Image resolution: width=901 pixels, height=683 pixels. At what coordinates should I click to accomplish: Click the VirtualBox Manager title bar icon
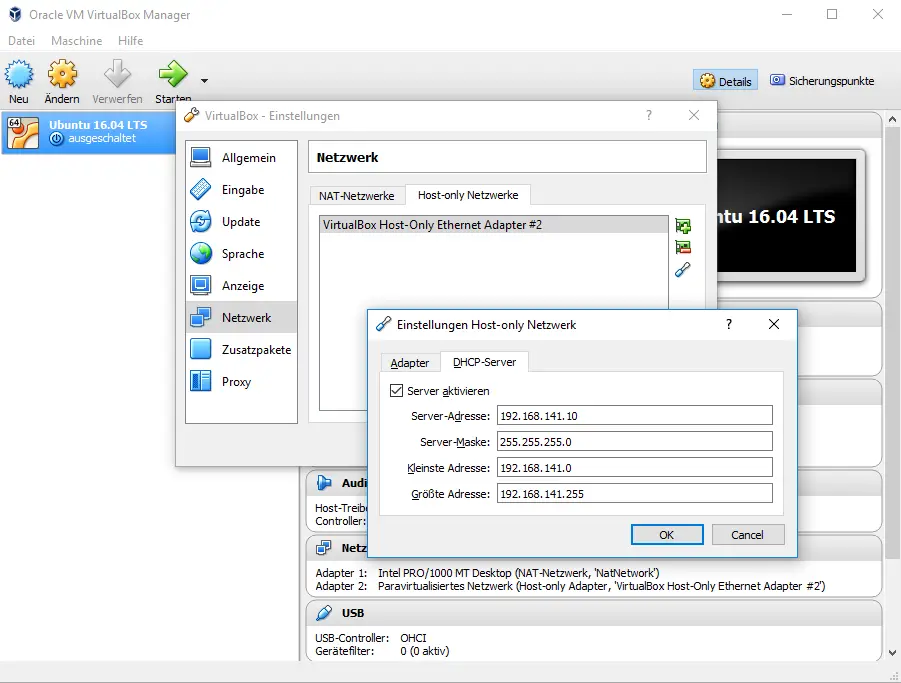coord(16,14)
